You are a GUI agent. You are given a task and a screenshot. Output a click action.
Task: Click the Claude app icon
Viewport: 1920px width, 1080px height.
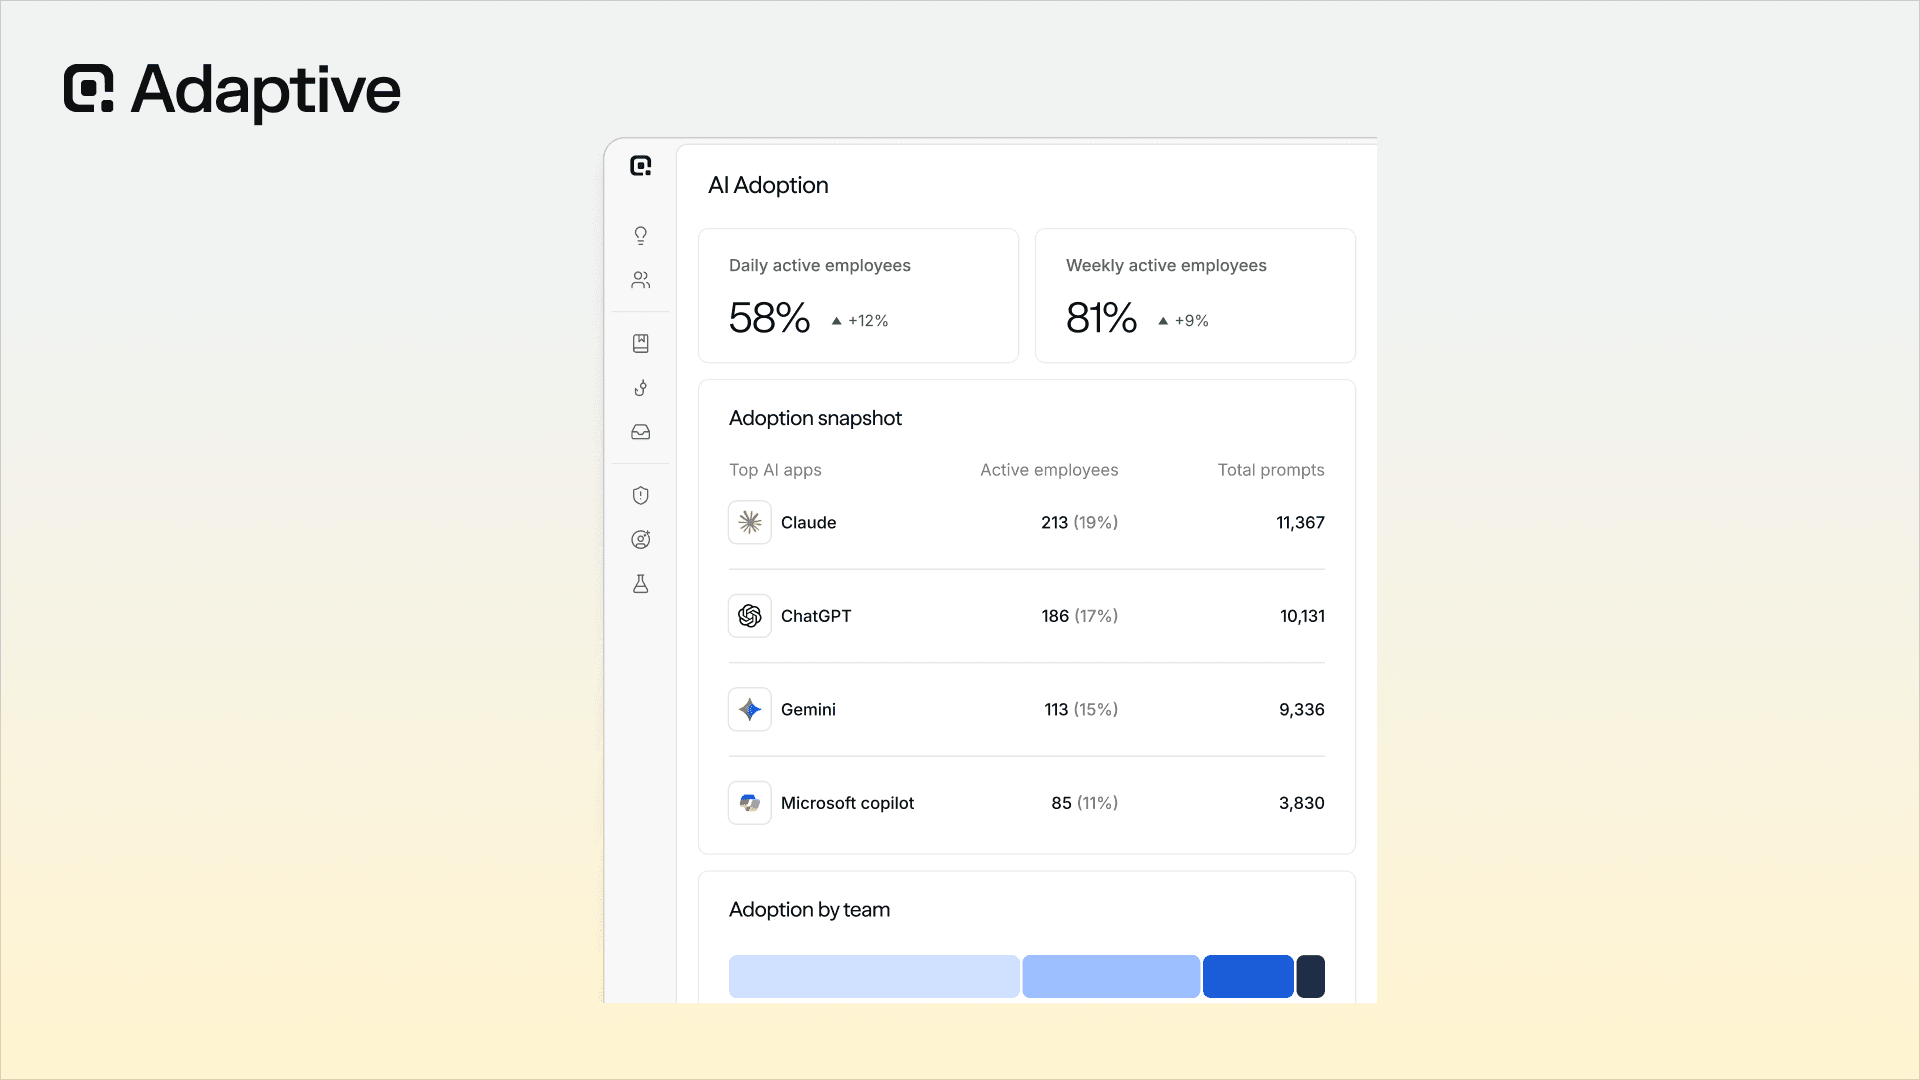750,523
